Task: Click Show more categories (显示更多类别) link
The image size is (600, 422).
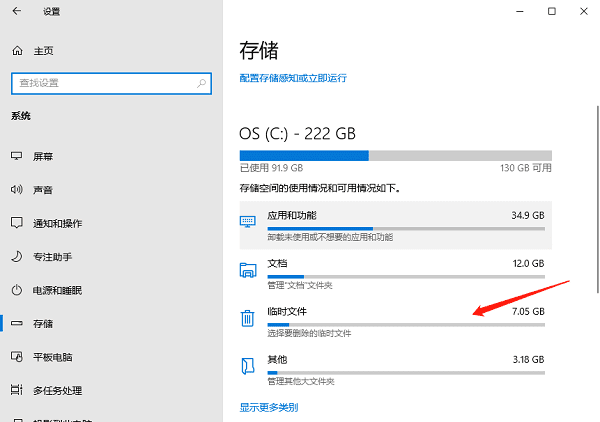Action: 268,407
